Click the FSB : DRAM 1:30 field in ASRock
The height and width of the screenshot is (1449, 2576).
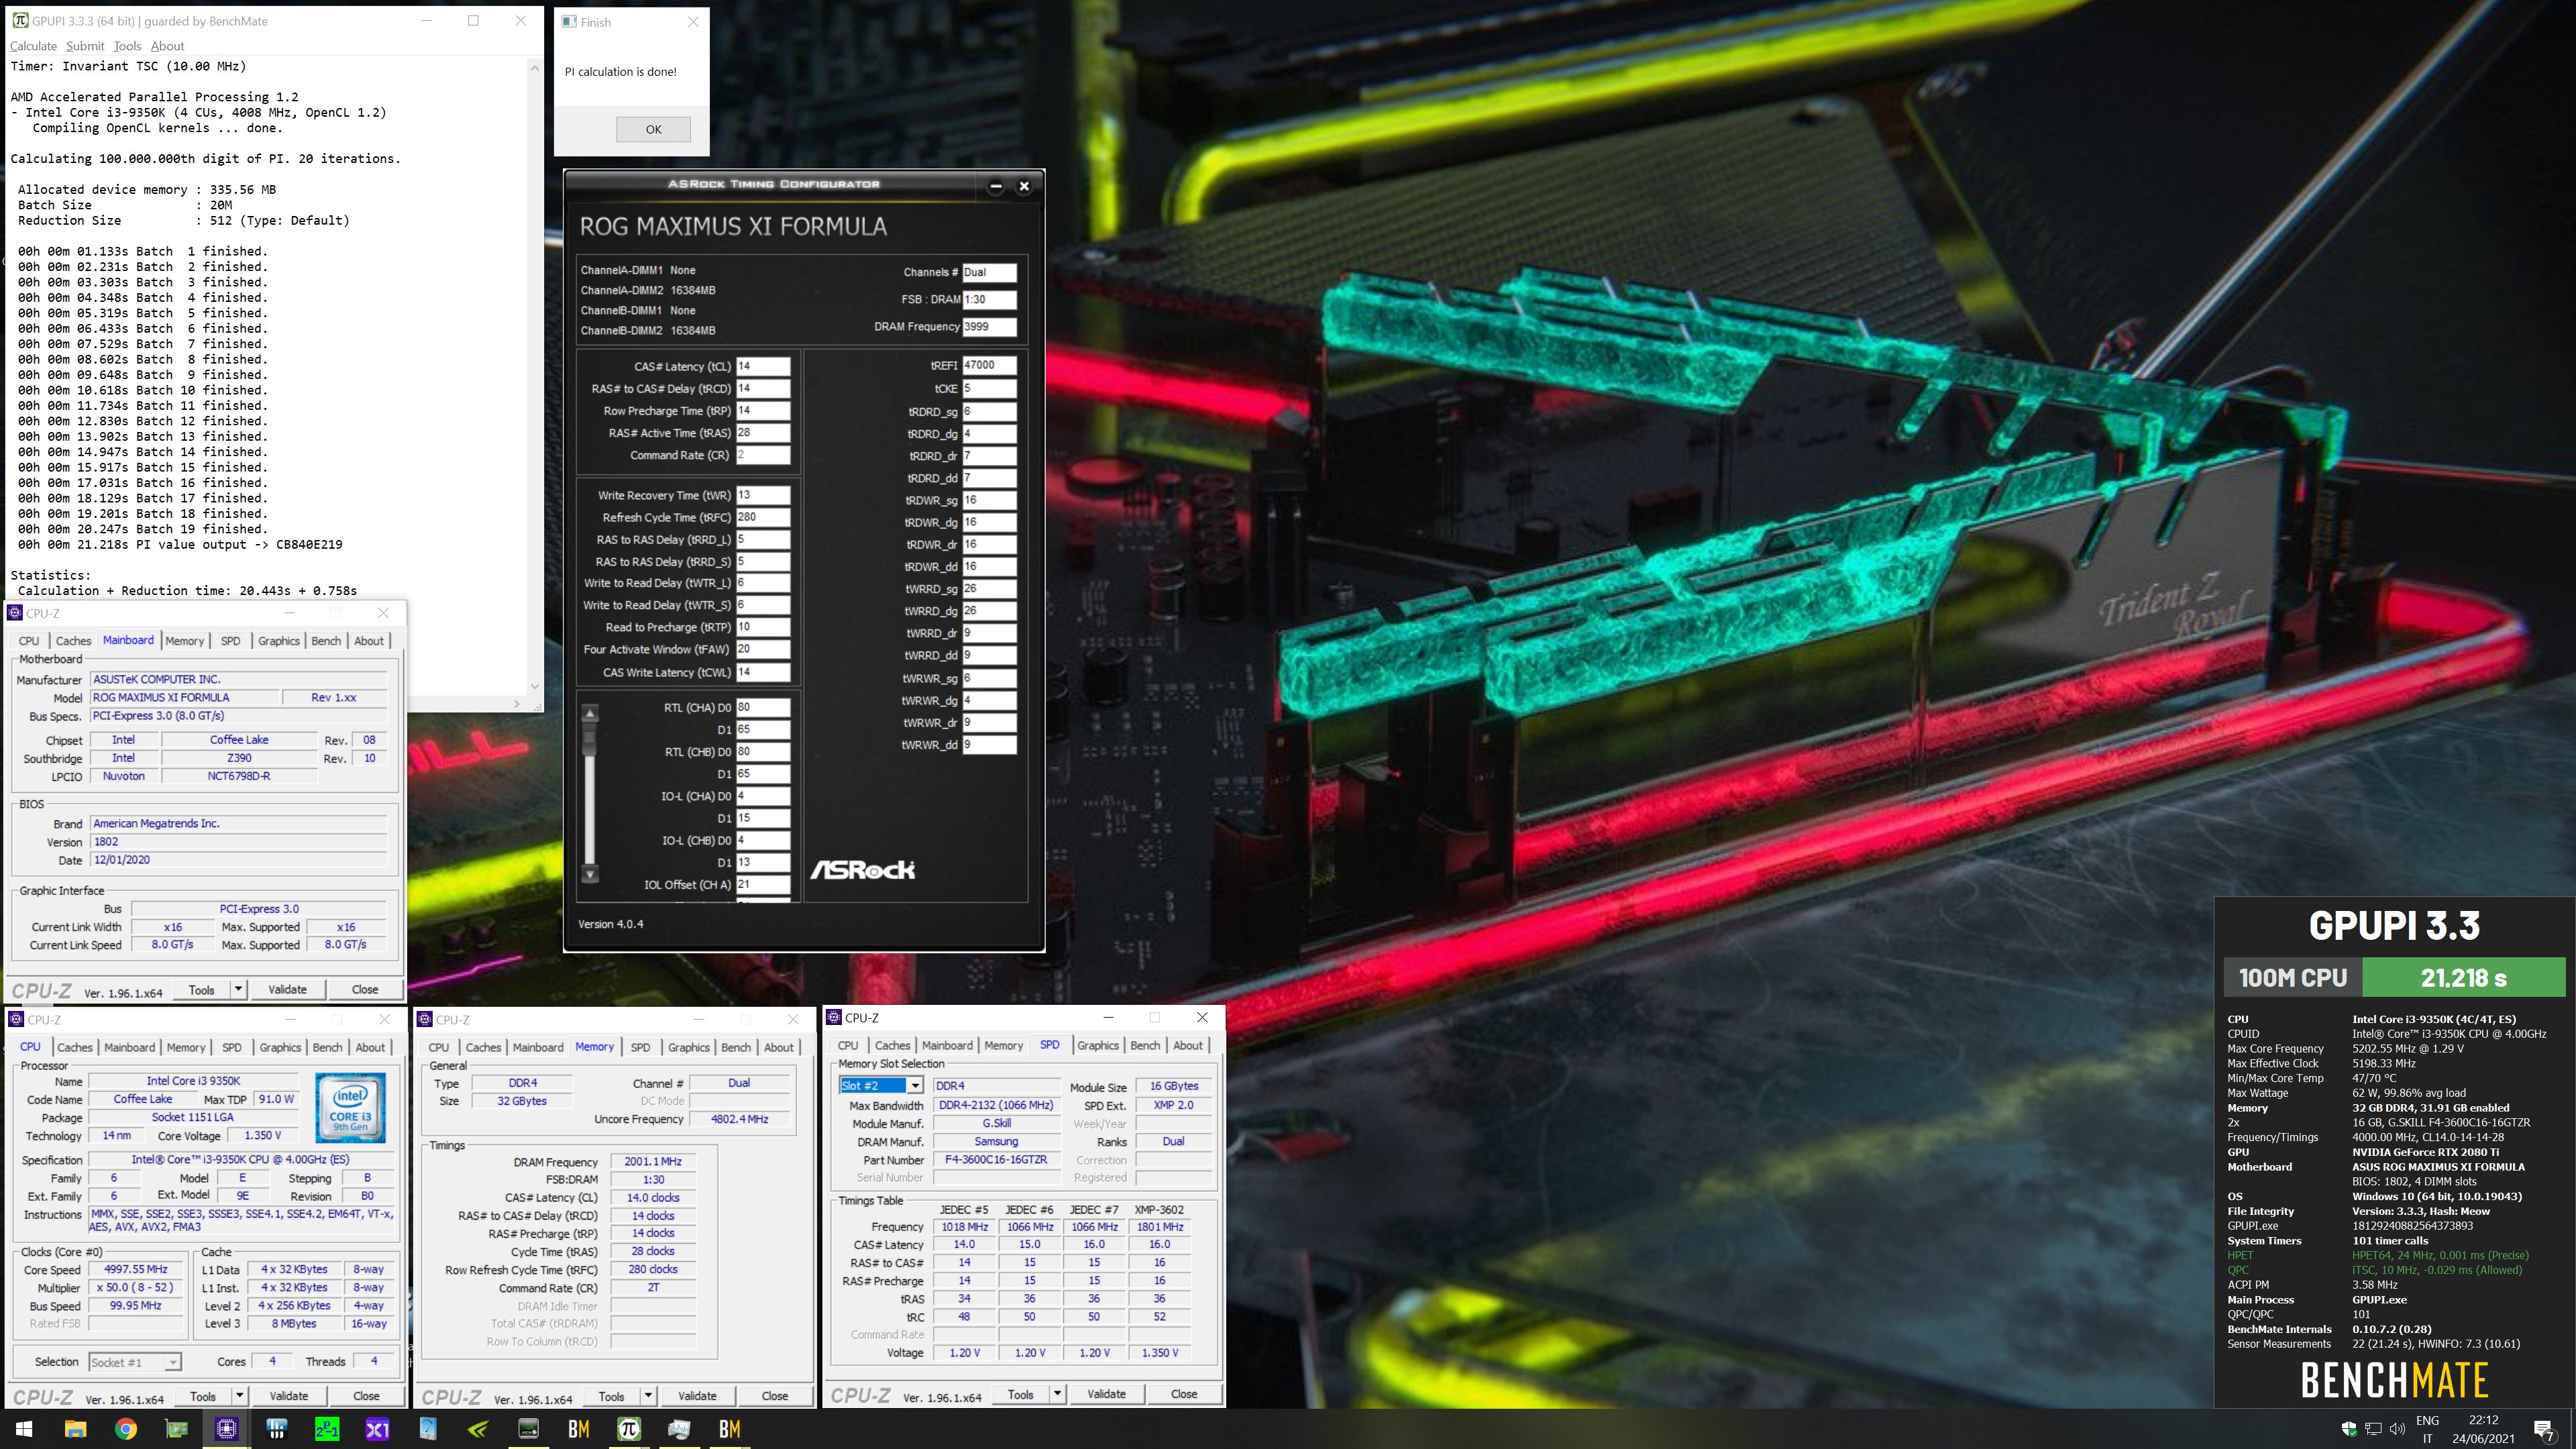coord(989,299)
